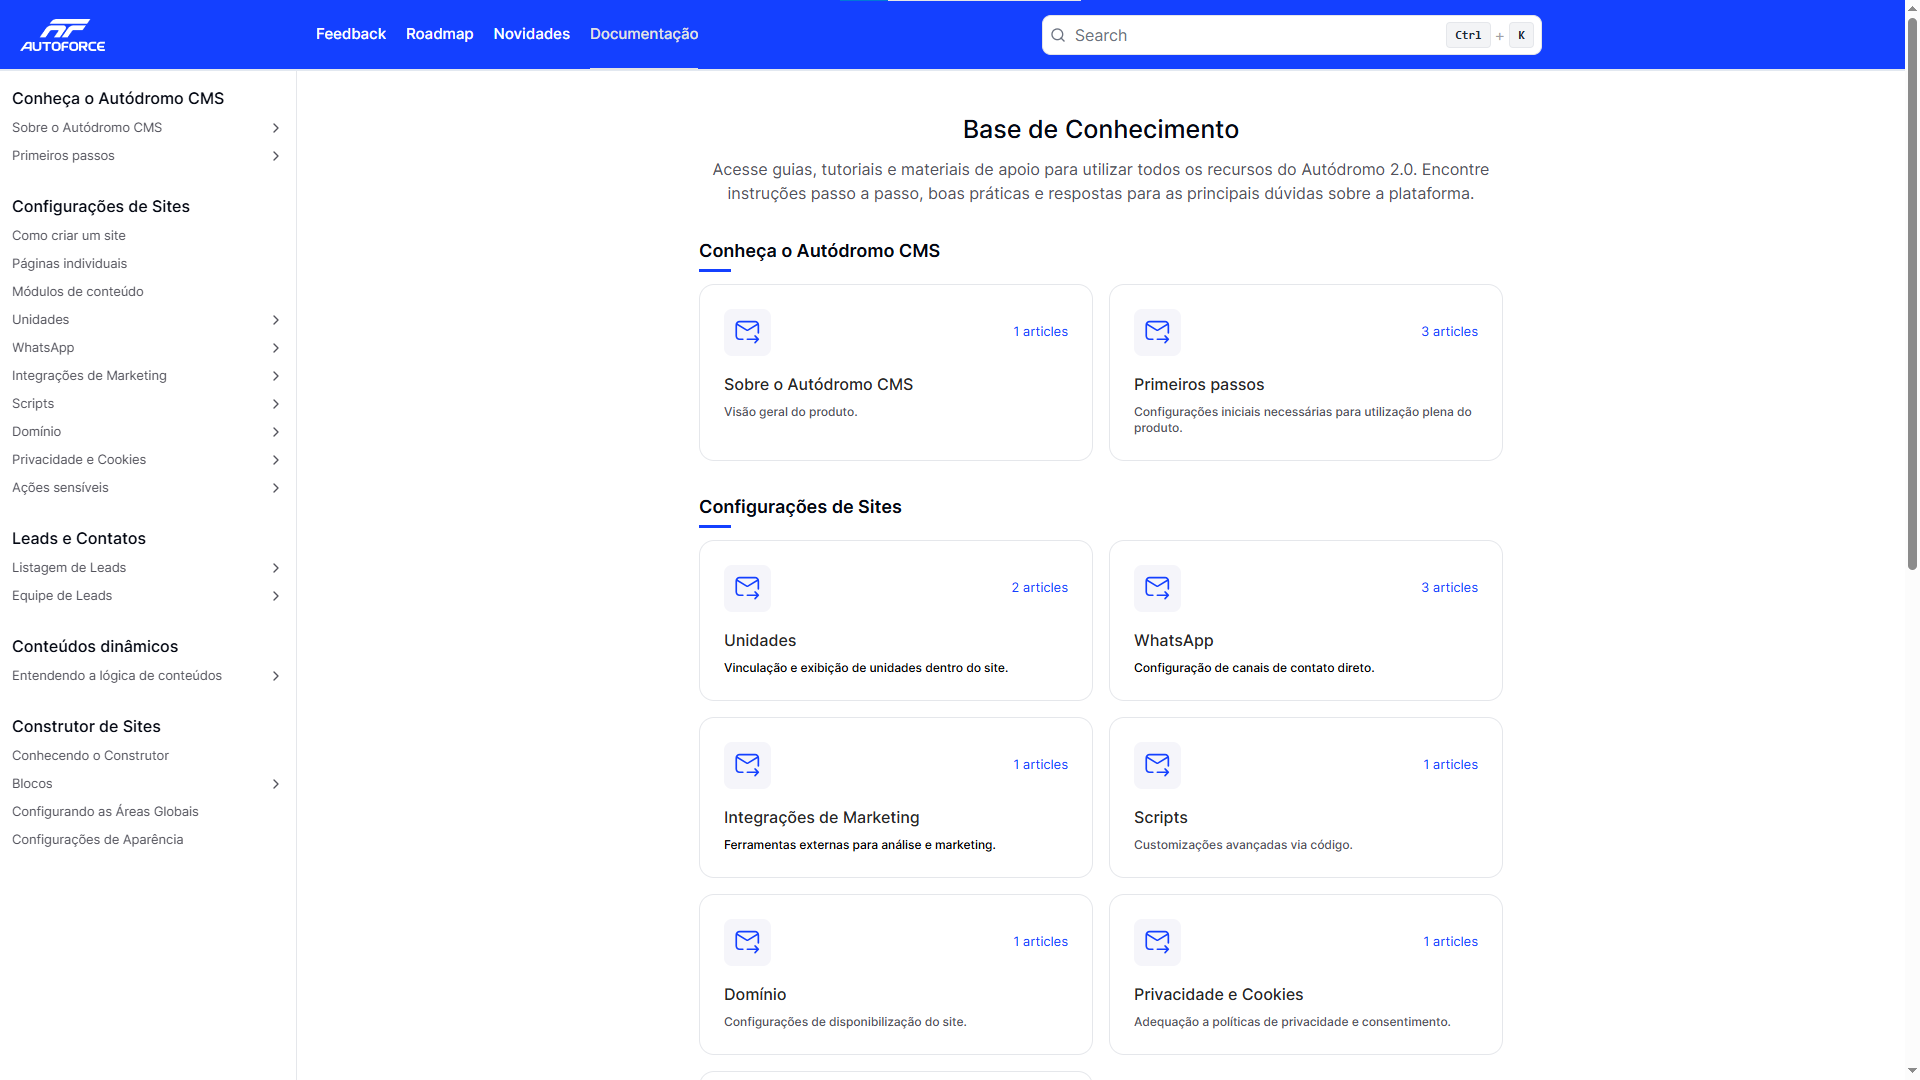
Task: Click the Domínio card icon
Action: pos(747,942)
